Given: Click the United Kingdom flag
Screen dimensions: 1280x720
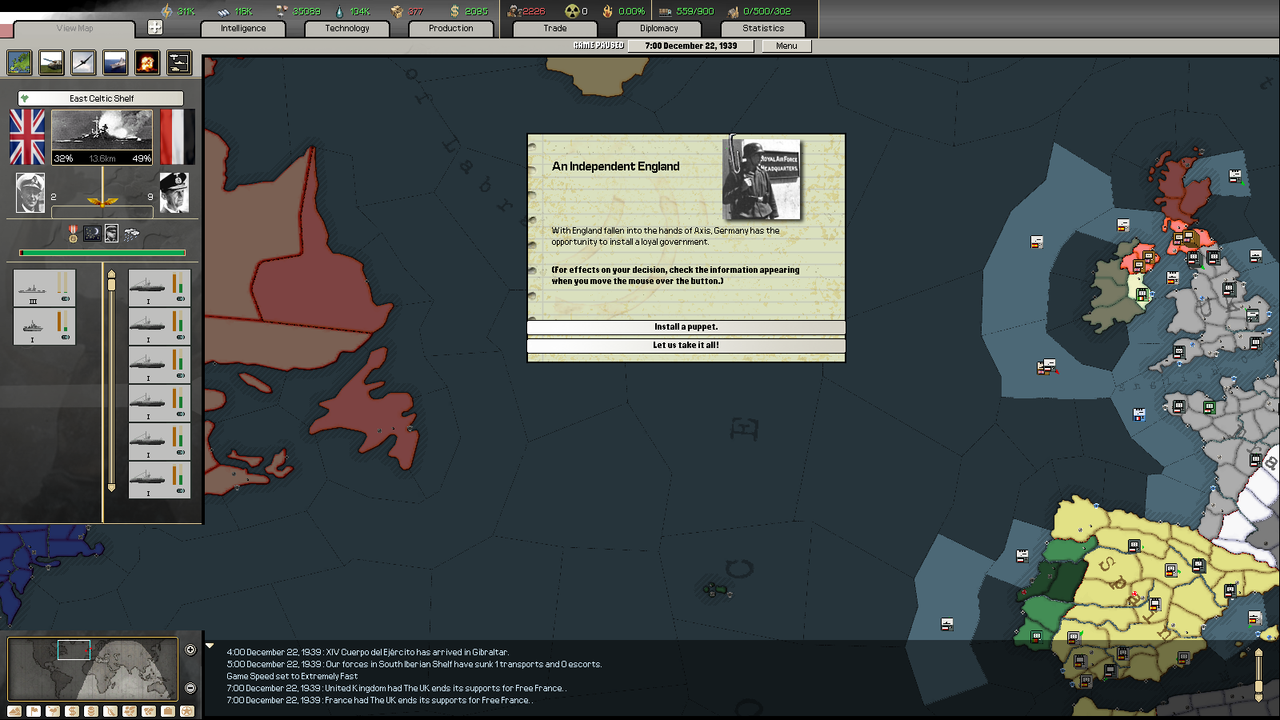Looking at the screenshot, I should 27,137.
